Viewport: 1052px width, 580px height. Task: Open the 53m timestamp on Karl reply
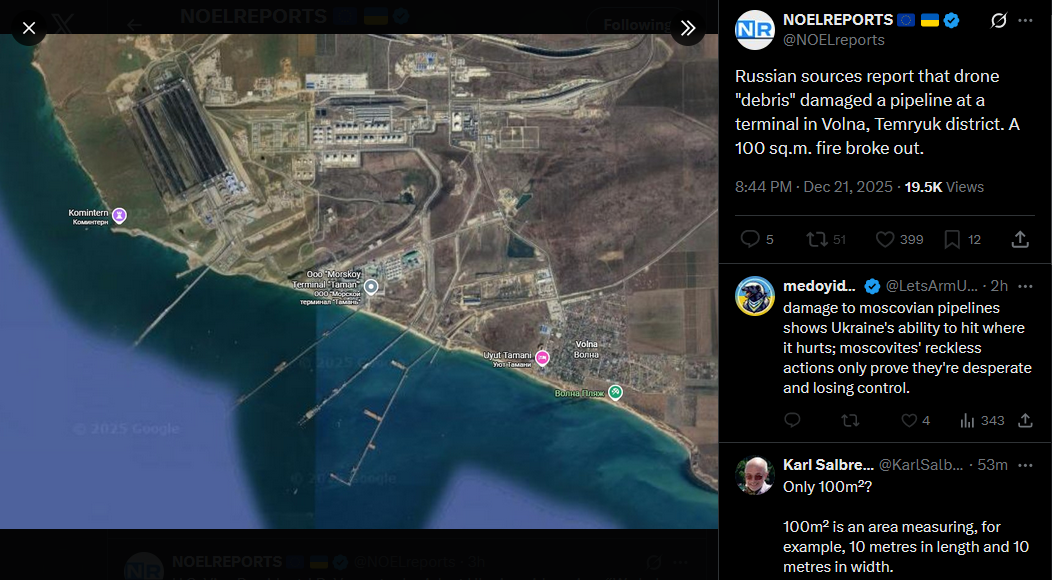pos(992,465)
